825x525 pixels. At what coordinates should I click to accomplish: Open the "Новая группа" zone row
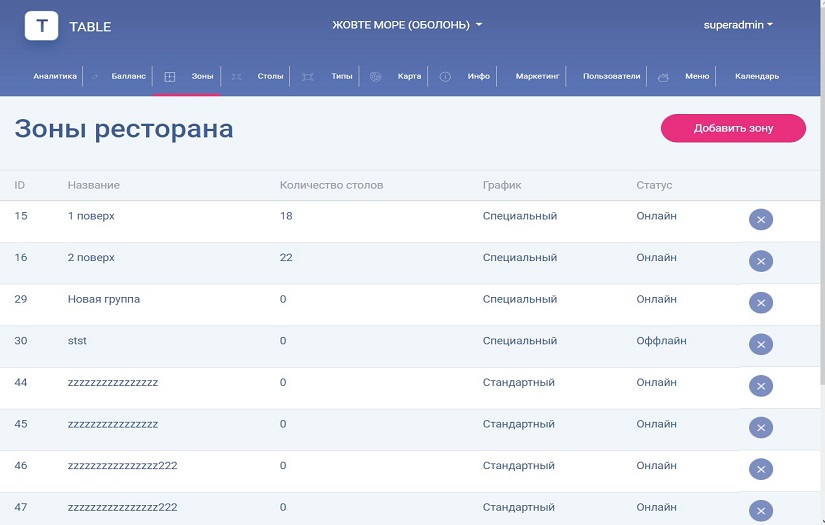tap(410, 305)
